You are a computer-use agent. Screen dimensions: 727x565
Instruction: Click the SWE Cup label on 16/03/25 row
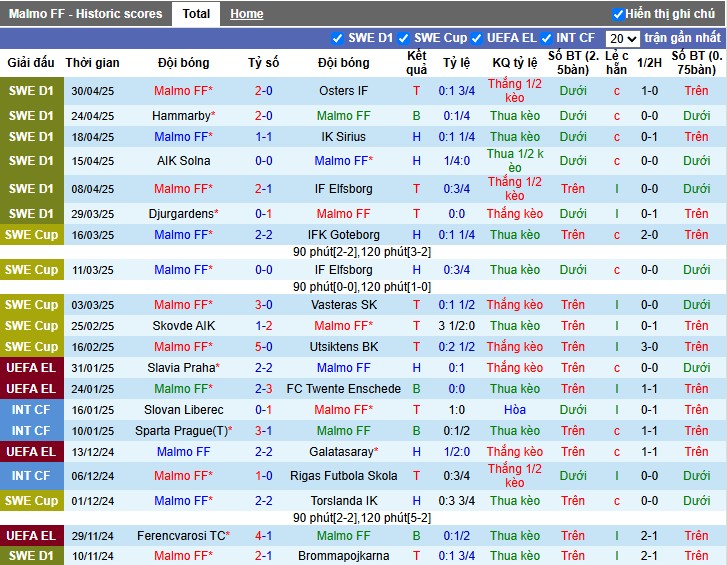(x=31, y=235)
